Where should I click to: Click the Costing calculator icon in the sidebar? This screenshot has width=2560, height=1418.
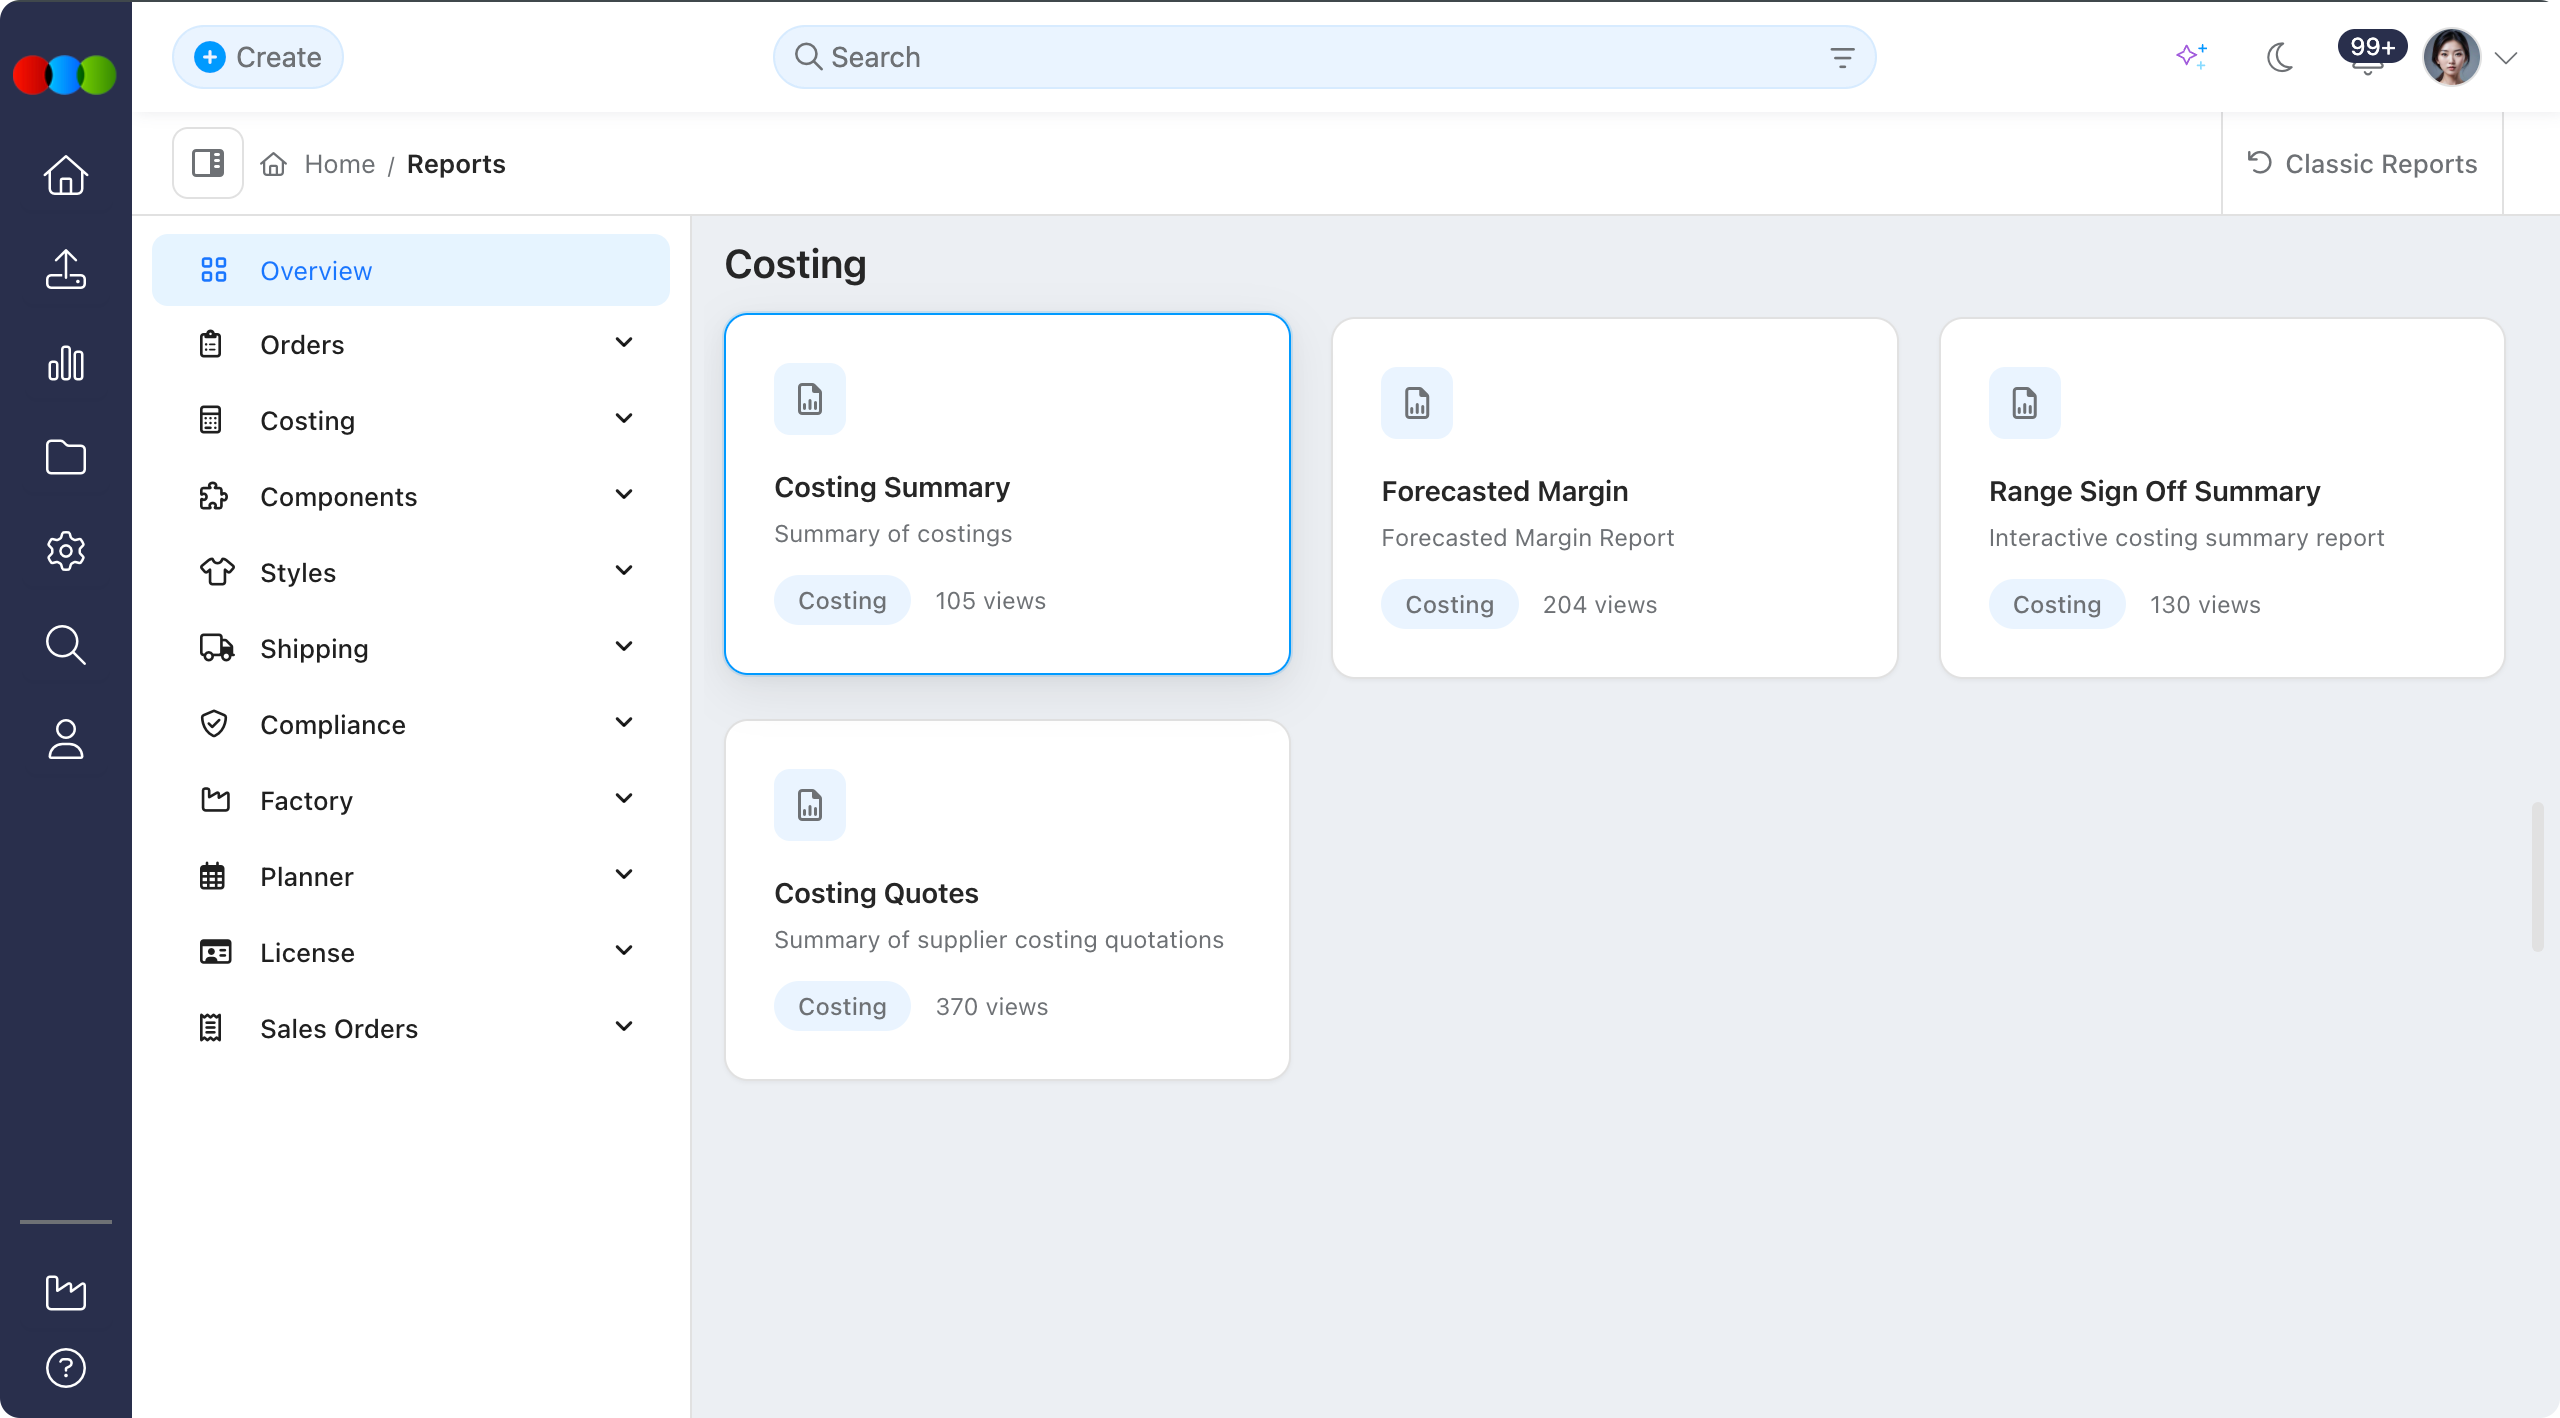(x=211, y=420)
